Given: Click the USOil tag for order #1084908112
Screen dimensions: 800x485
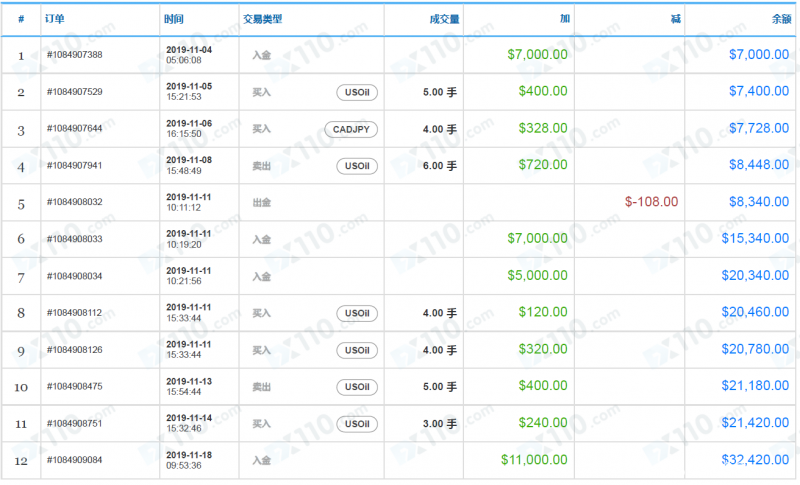Looking at the screenshot, I should 357,313.
